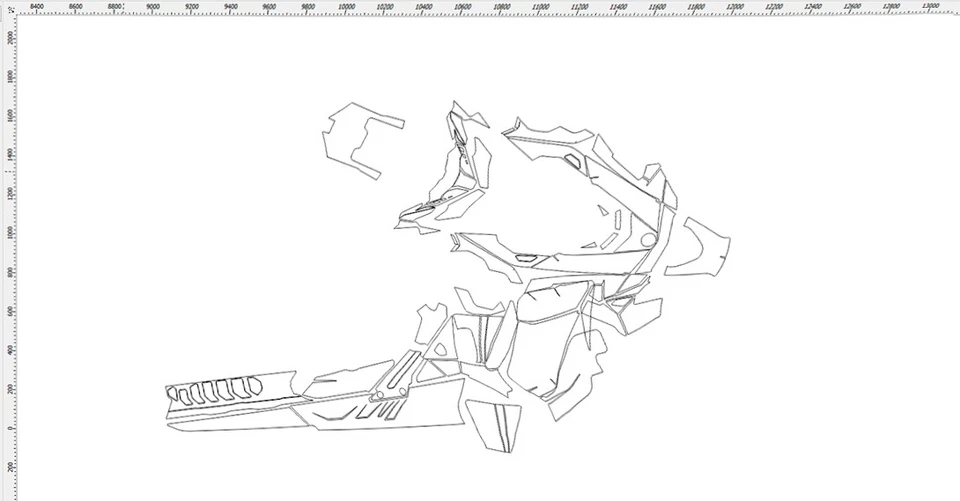The height and width of the screenshot is (501, 960).
Task: Click the 1000 mark on vertical ruler
Action: tap(9, 232)
